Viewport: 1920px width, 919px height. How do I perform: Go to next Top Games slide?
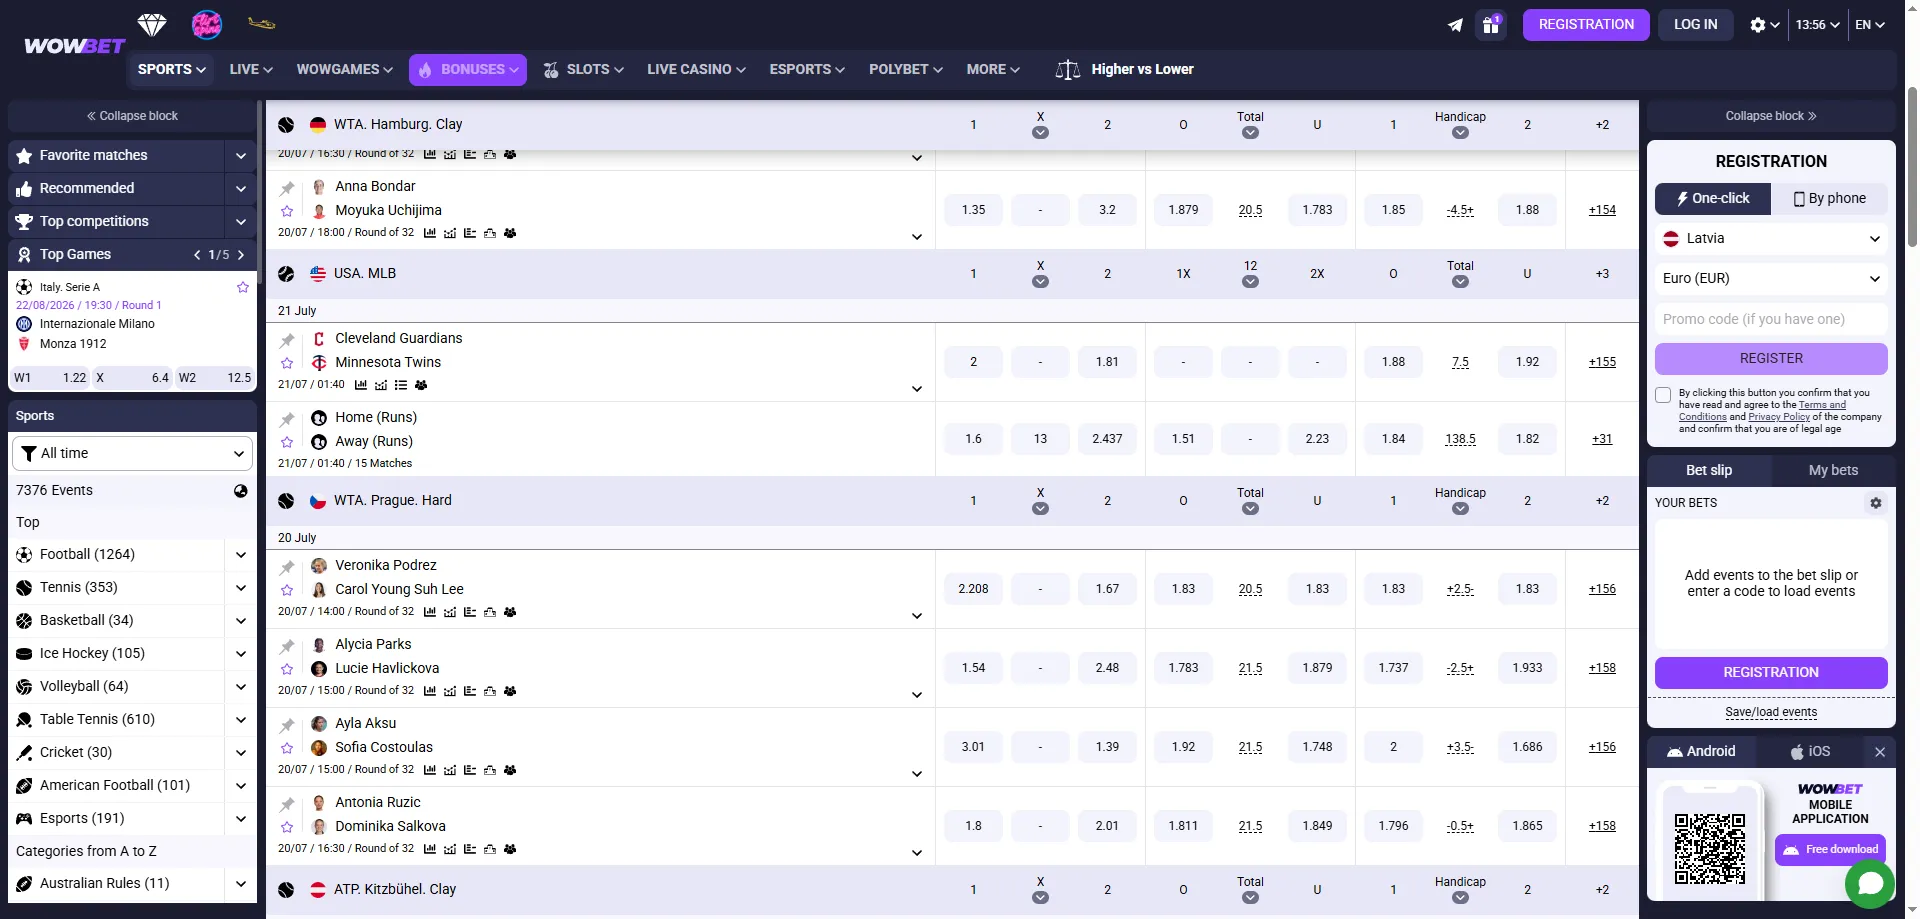click(241, 255)
